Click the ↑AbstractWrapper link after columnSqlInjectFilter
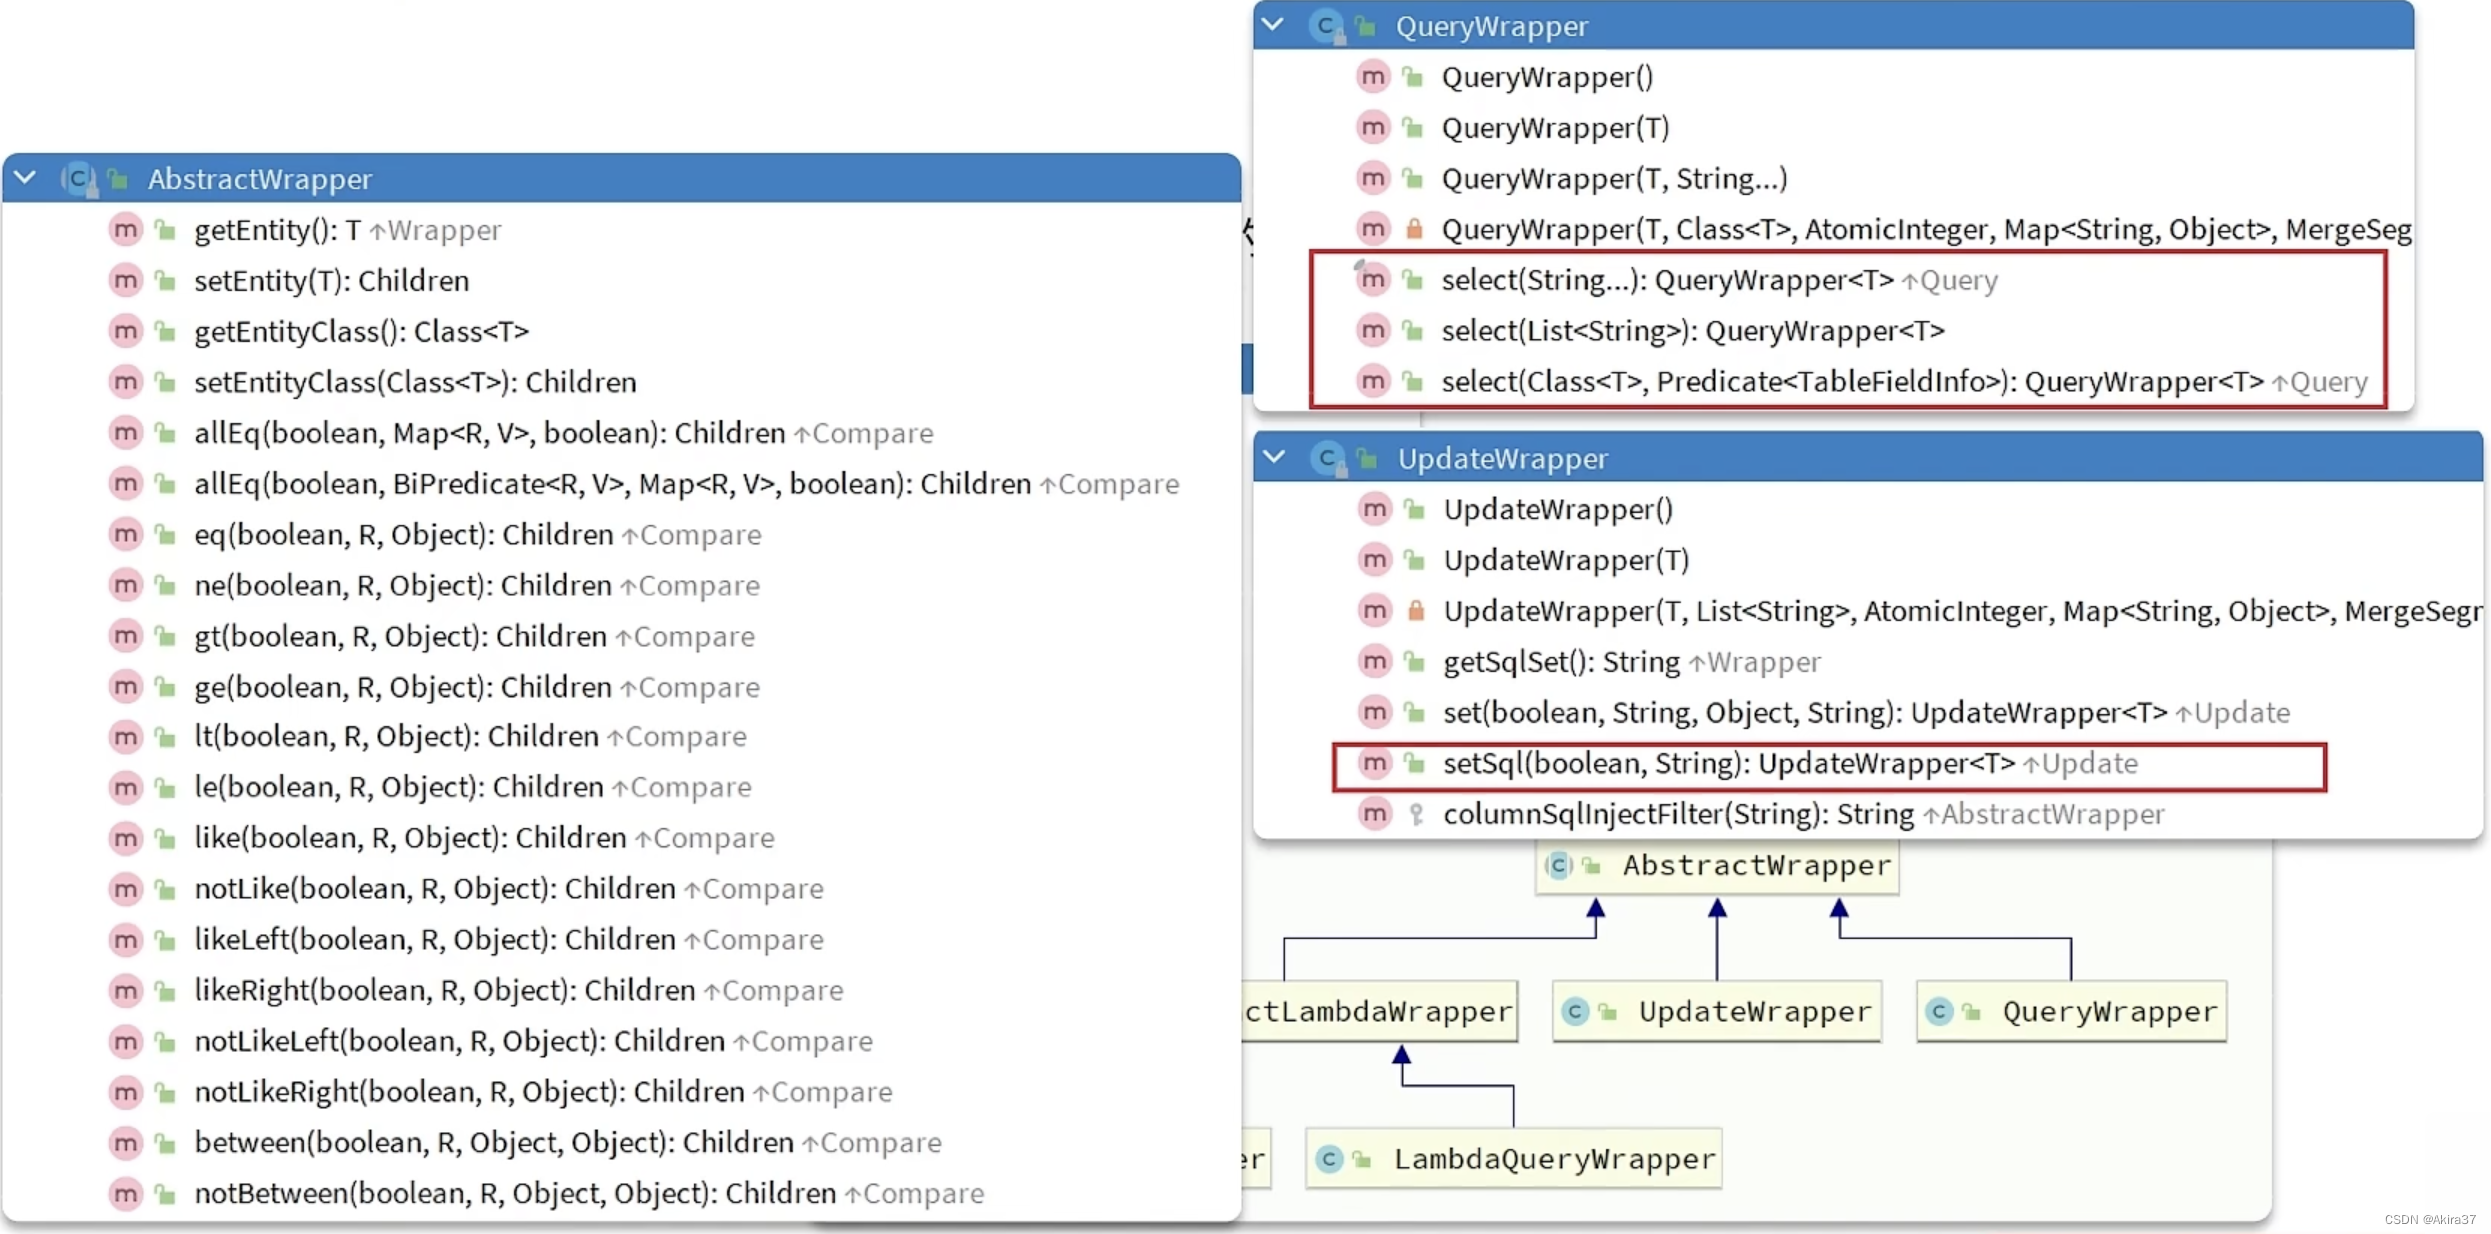The width and height of the screenshot is (2491, 1234). coord(2044,815)
